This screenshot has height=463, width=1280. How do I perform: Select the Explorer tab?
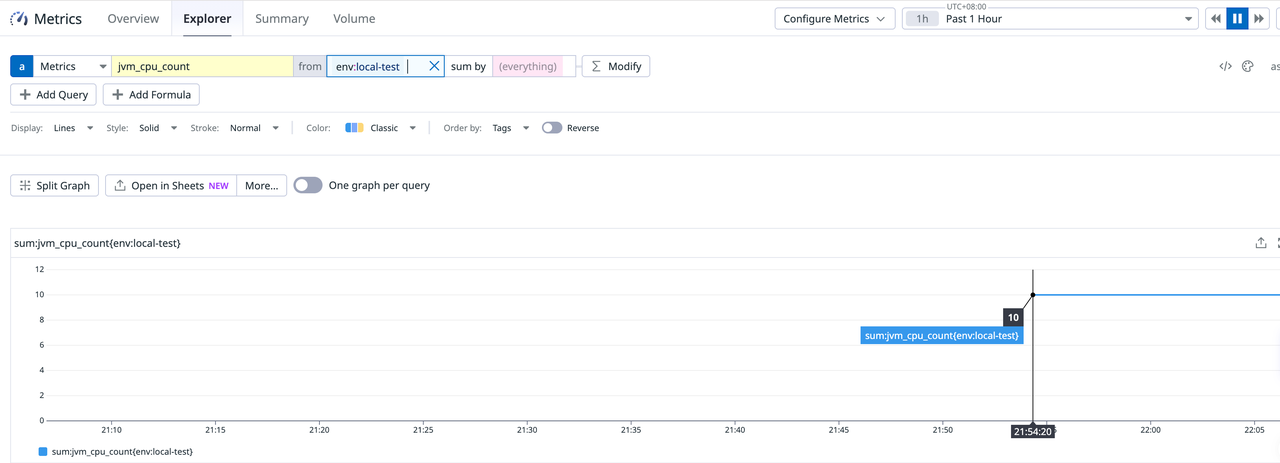tap(207, 19)
